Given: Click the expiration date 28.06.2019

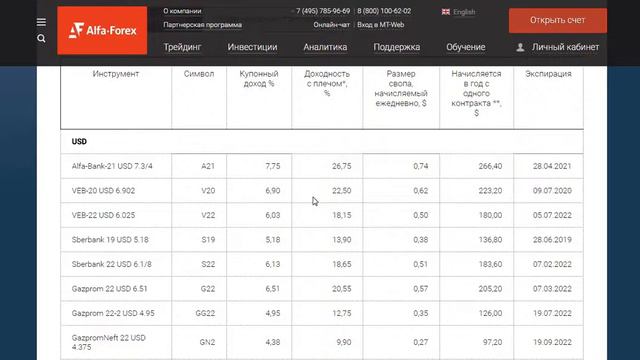Looking at the screenshot, I should pos(552,240).
